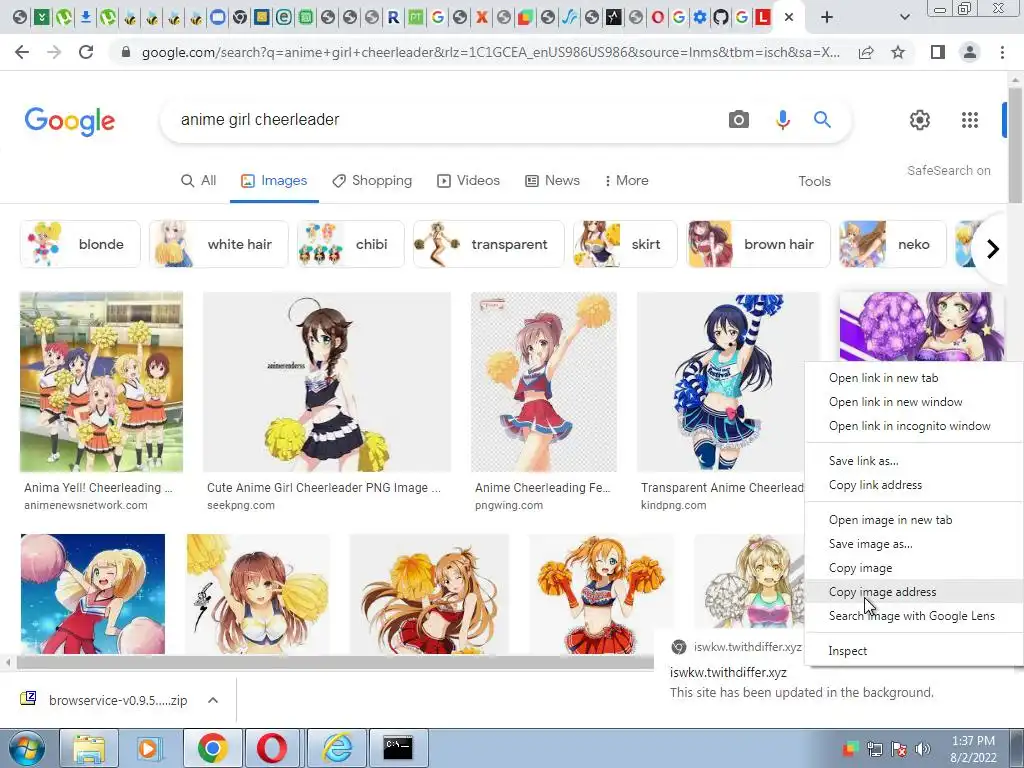Filter results by neko chip
The height and width of the screenshot is (768, 1024).
pos(893,244)
